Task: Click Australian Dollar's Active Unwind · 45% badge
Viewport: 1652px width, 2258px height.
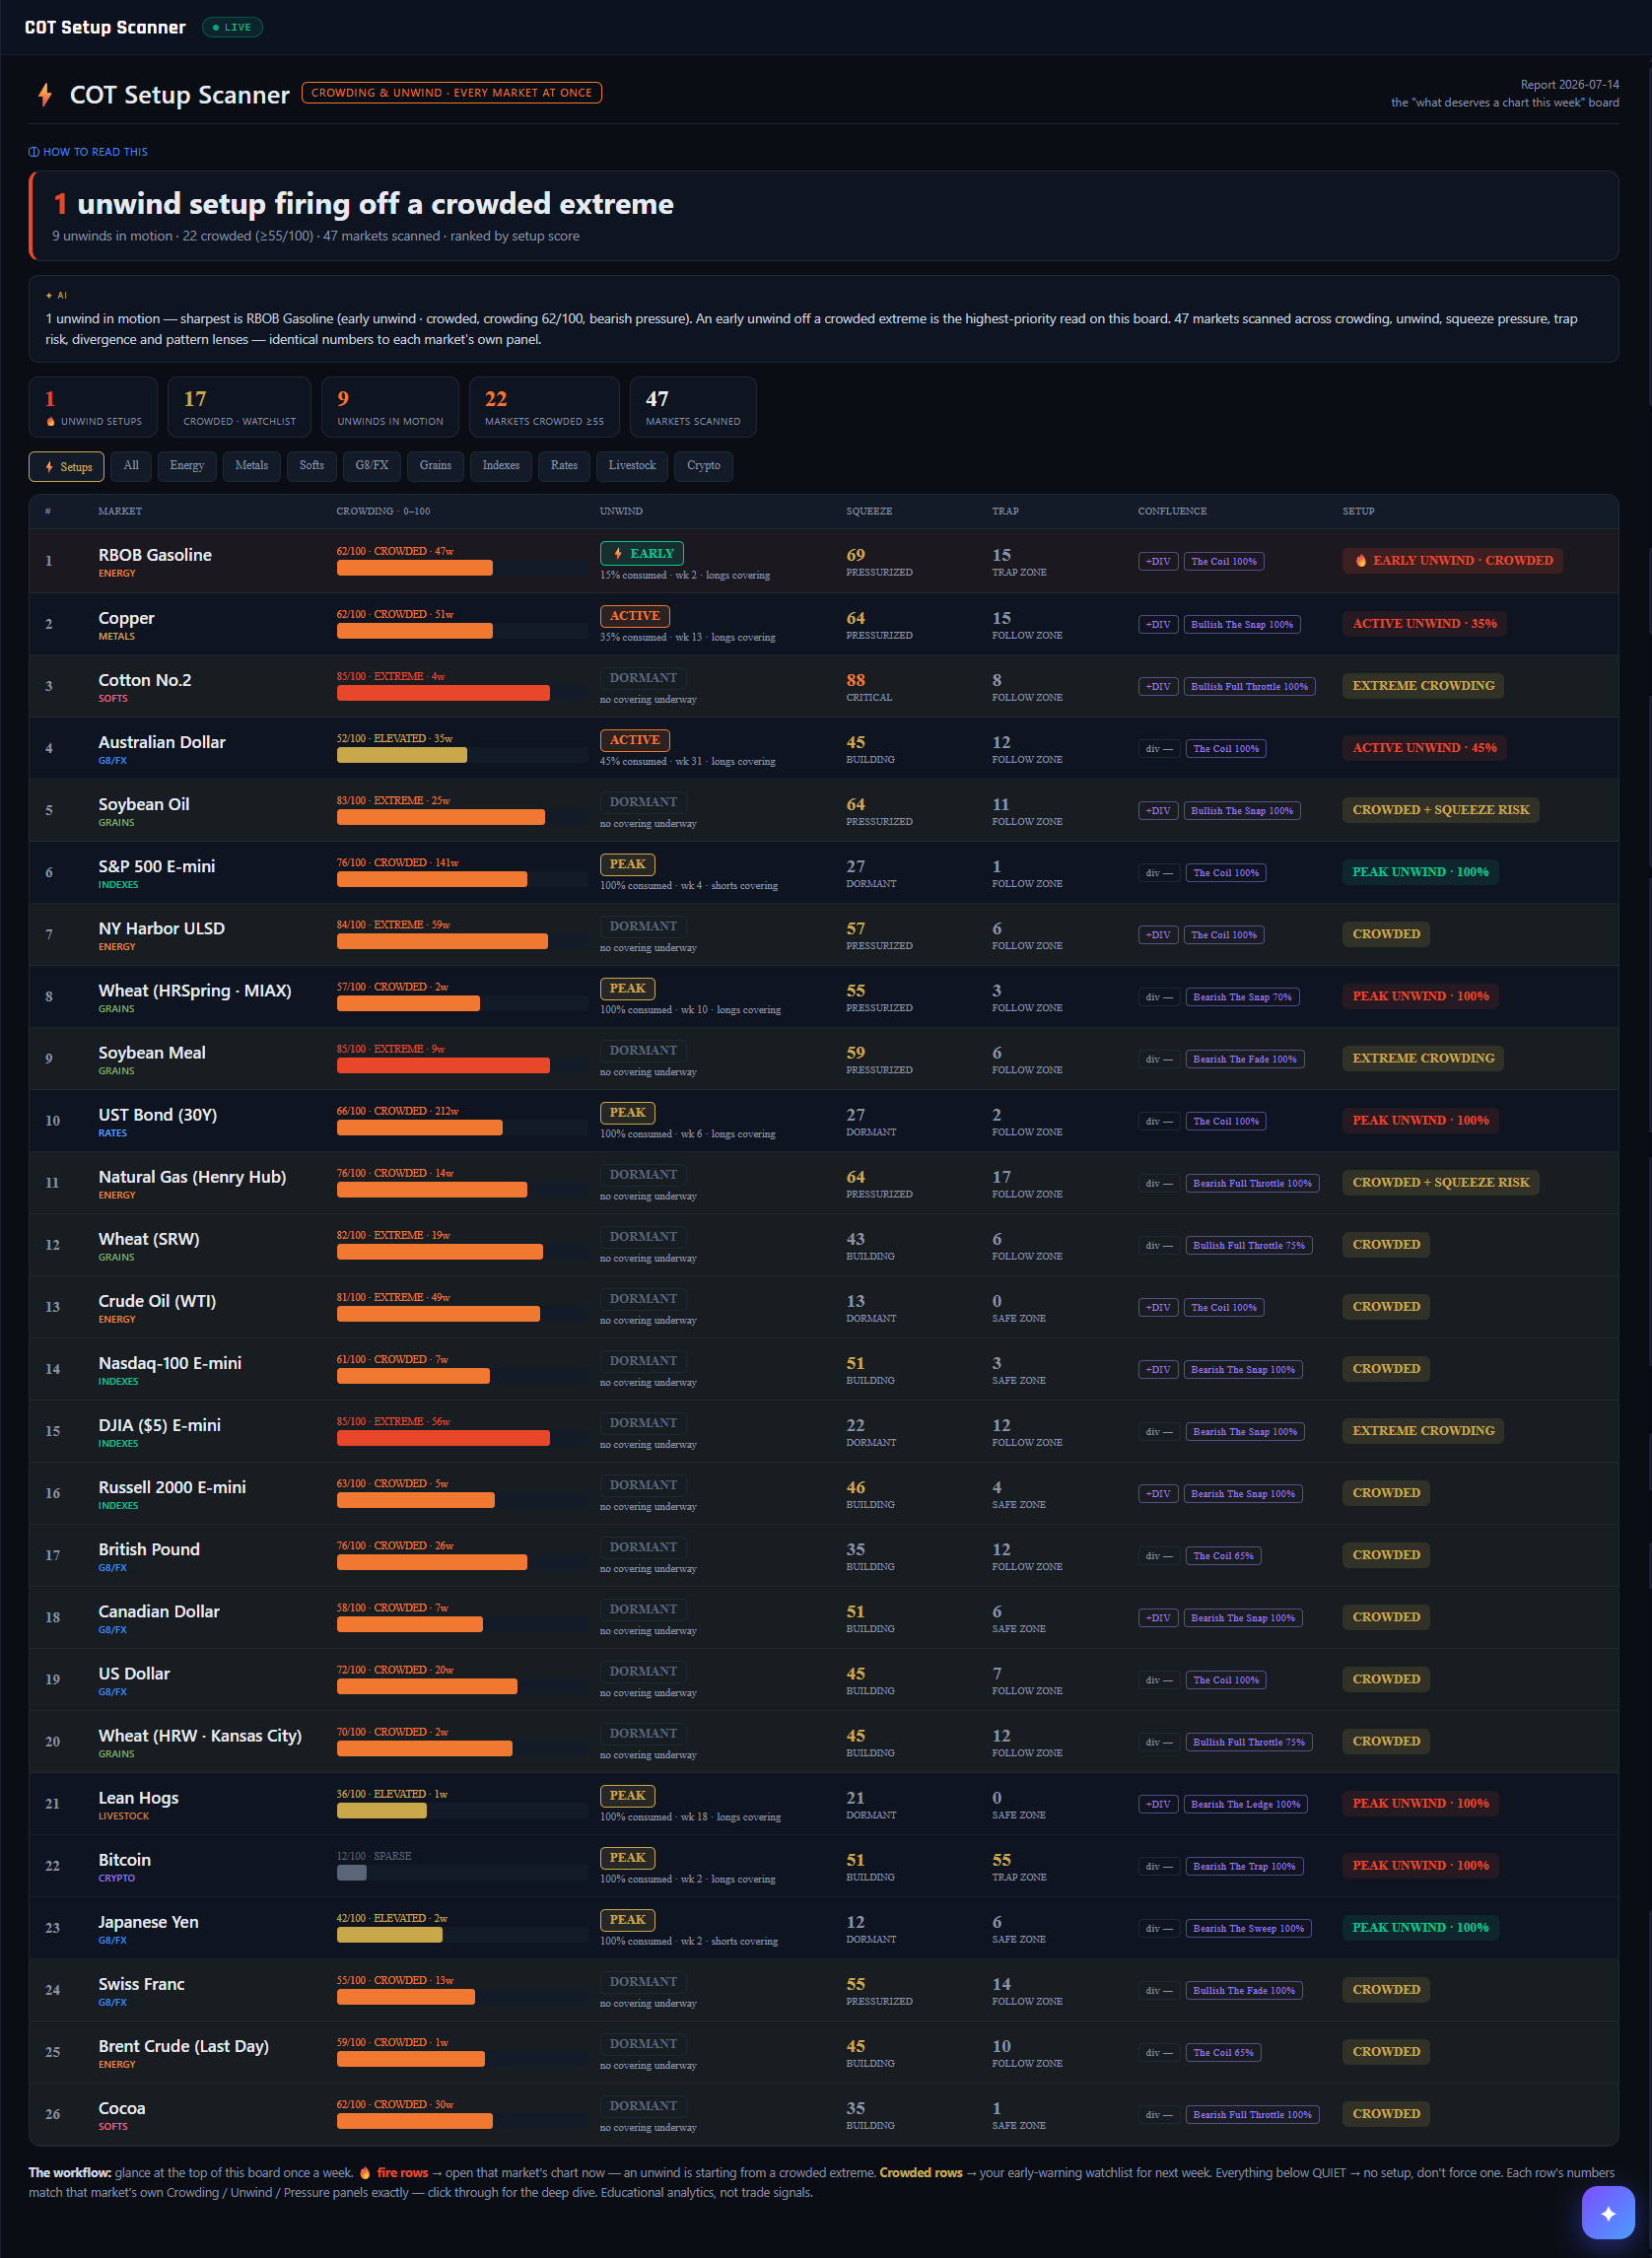Action: tap(1425, 748)
